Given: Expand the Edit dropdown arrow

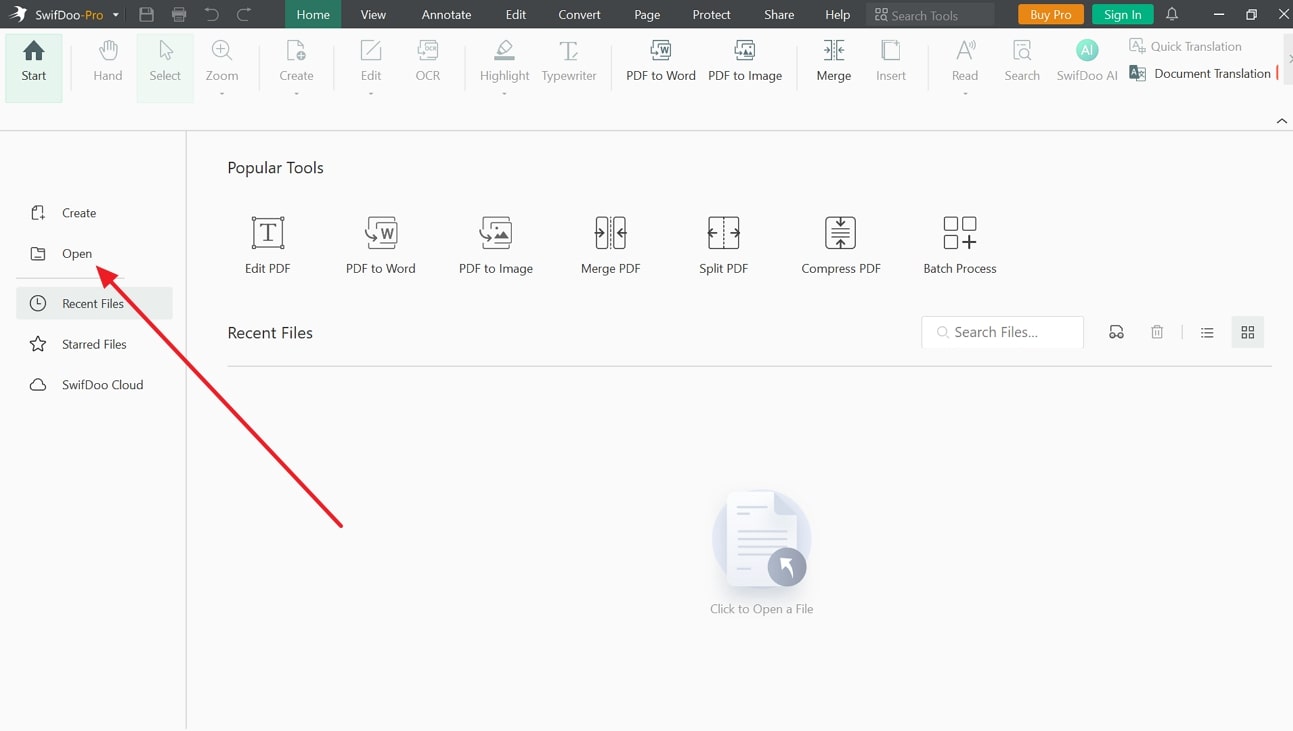Looking at the screenshot, I should pyautogui.click(x=371, y=94).
